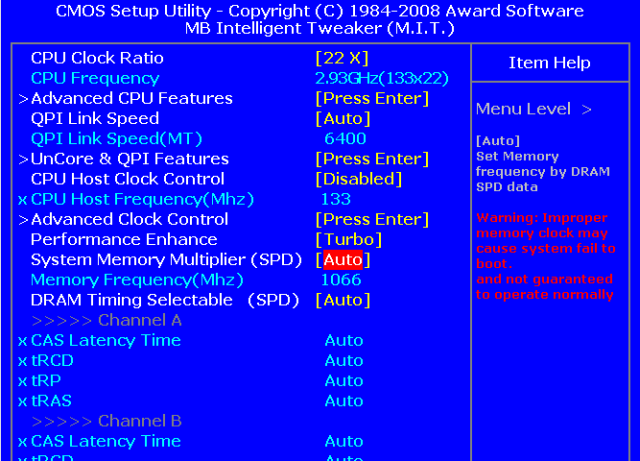Select the DRAM Timing Selectable (SPD) label
This screenshot has height=461, width=640.
tap(165, 300)
